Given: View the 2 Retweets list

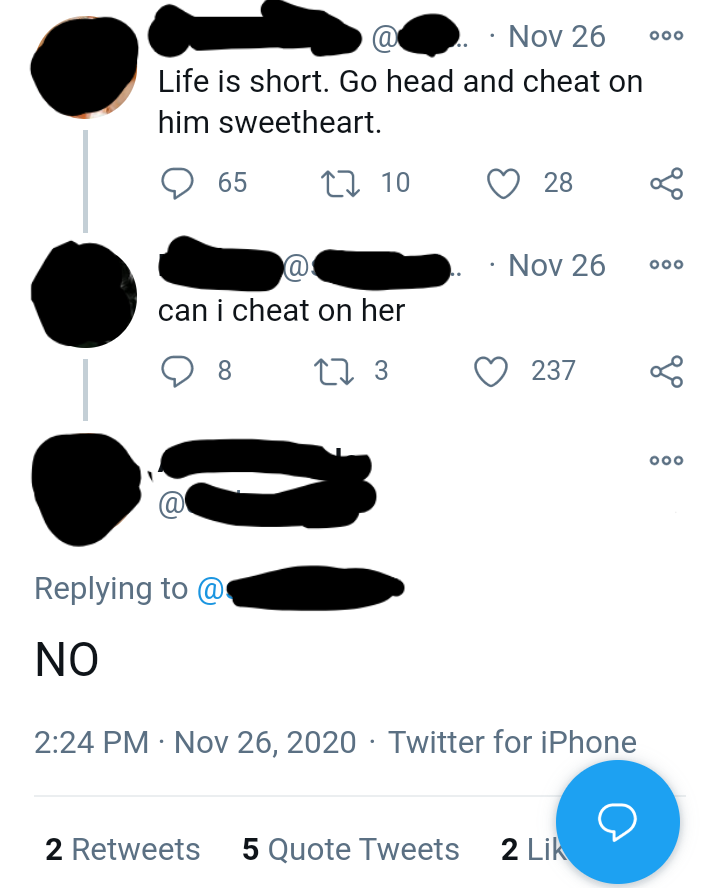Looking at the screenshot, I should (123, 849).
